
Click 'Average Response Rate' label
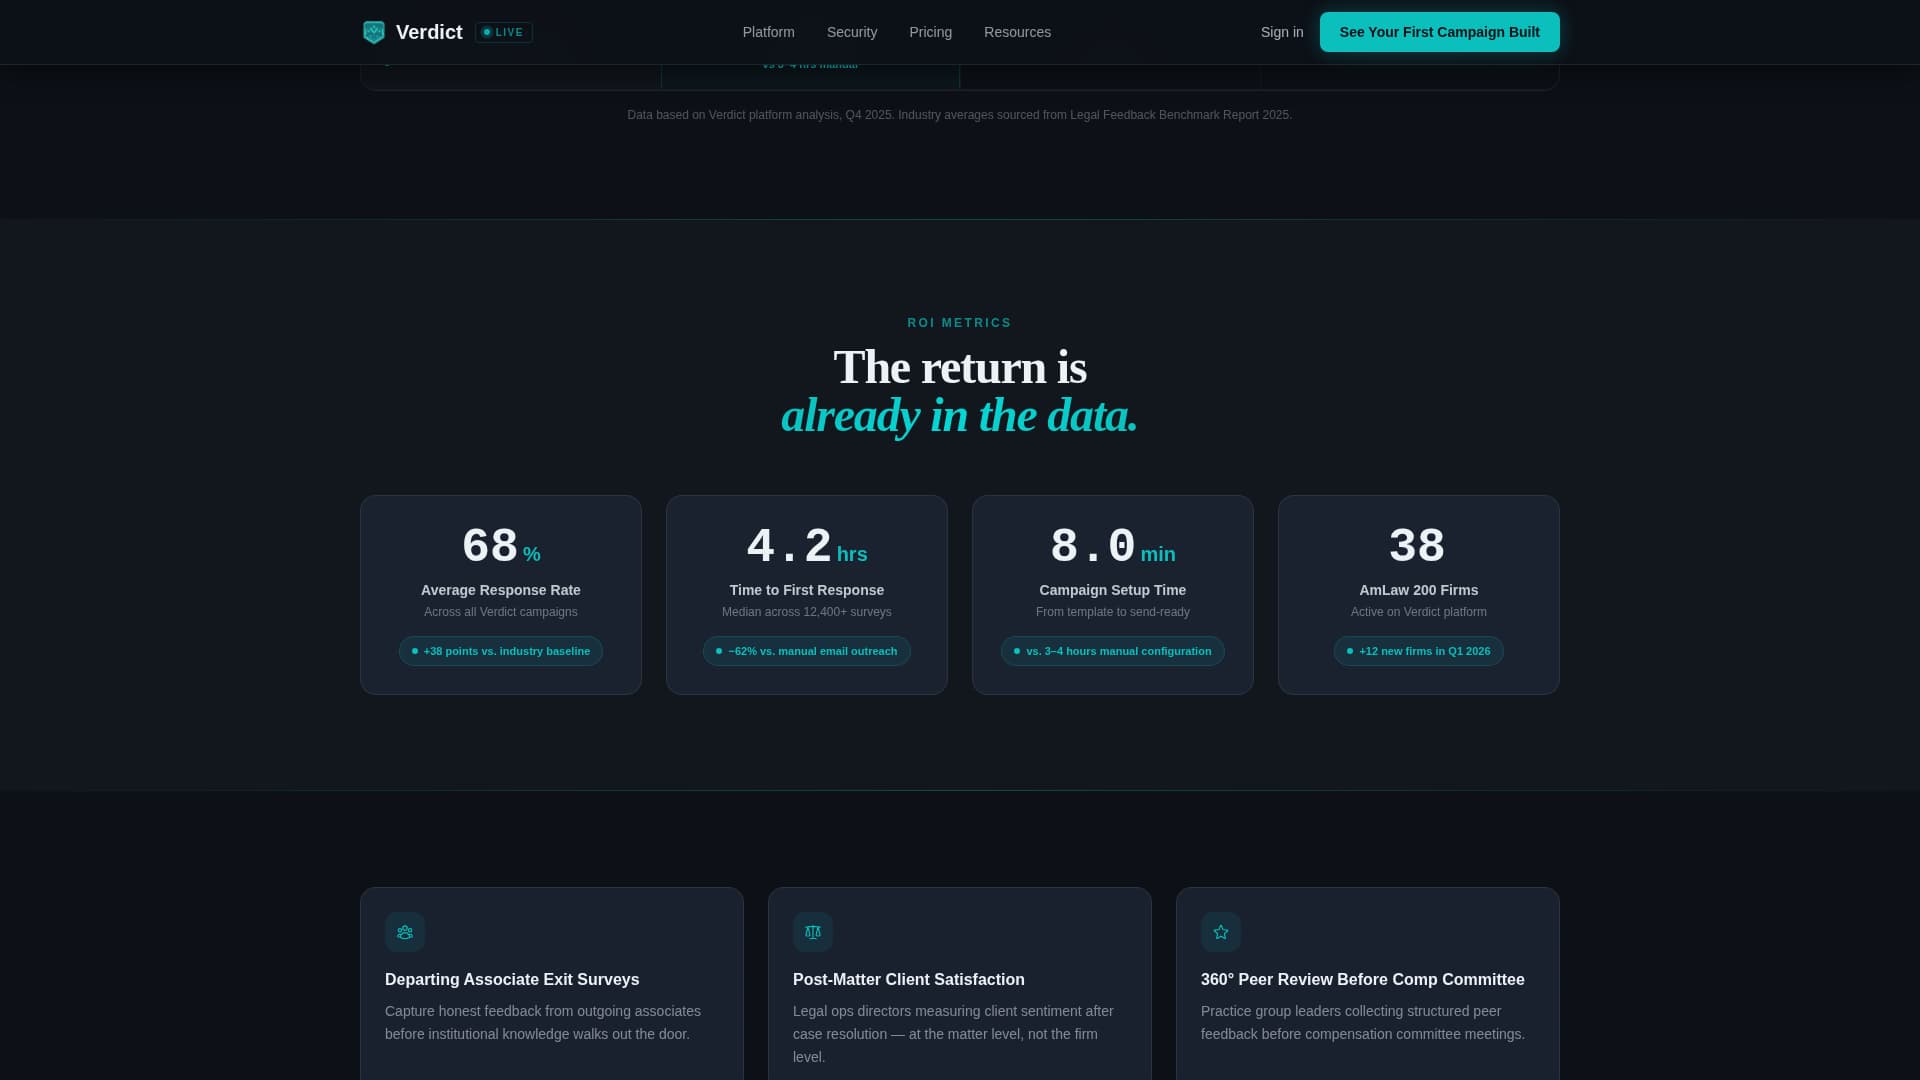(x=501, y=590)
